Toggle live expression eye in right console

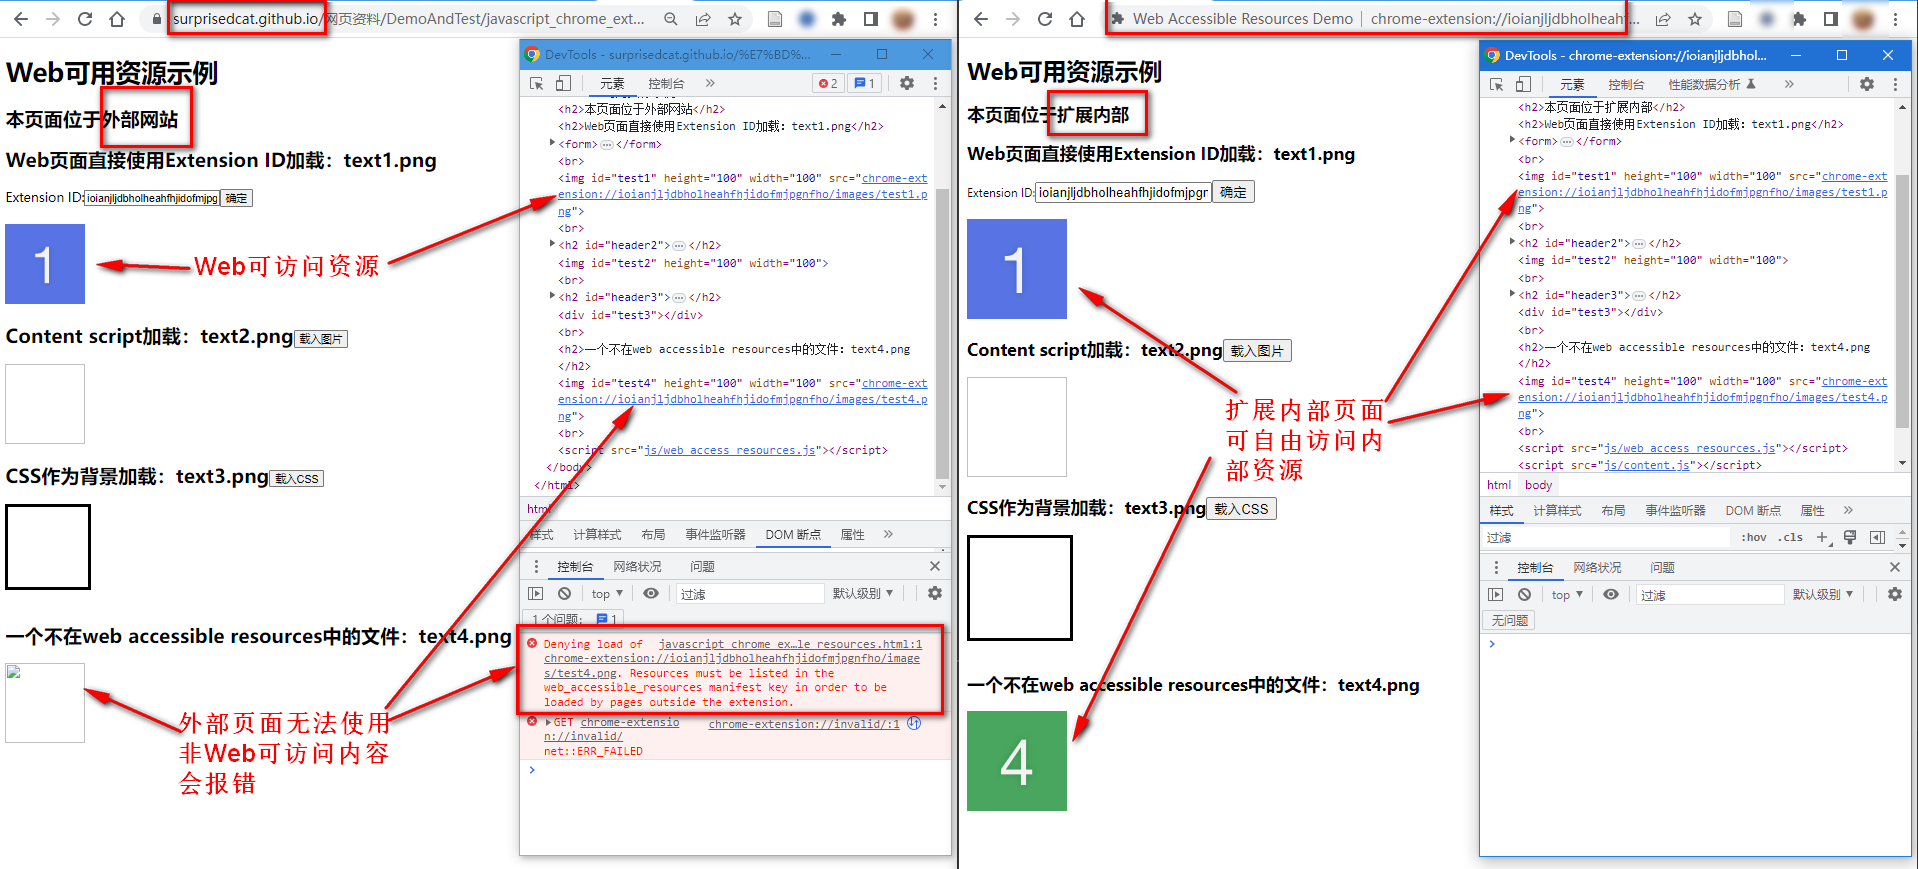point(1611,594)
